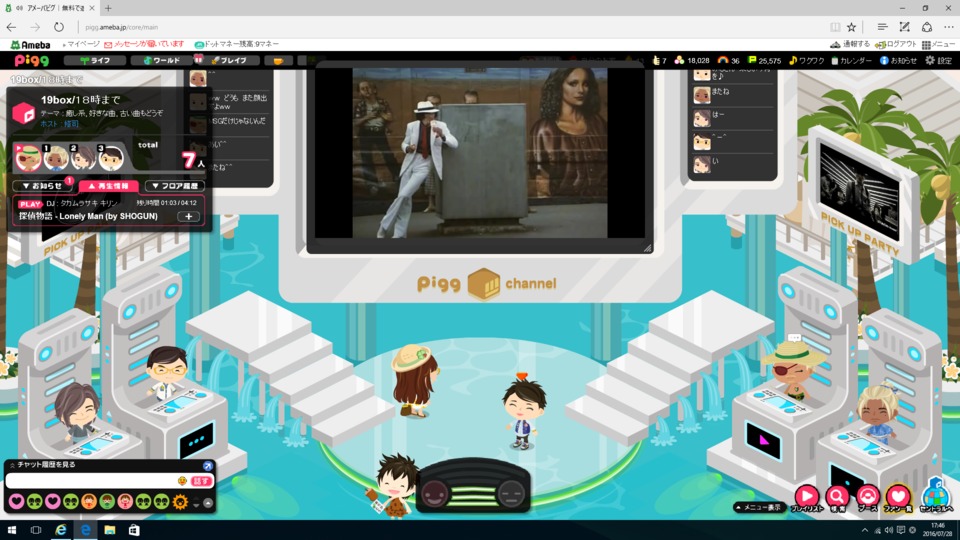
Task: Click the thumbs-up counter showing 7
Action: (659, 61)
